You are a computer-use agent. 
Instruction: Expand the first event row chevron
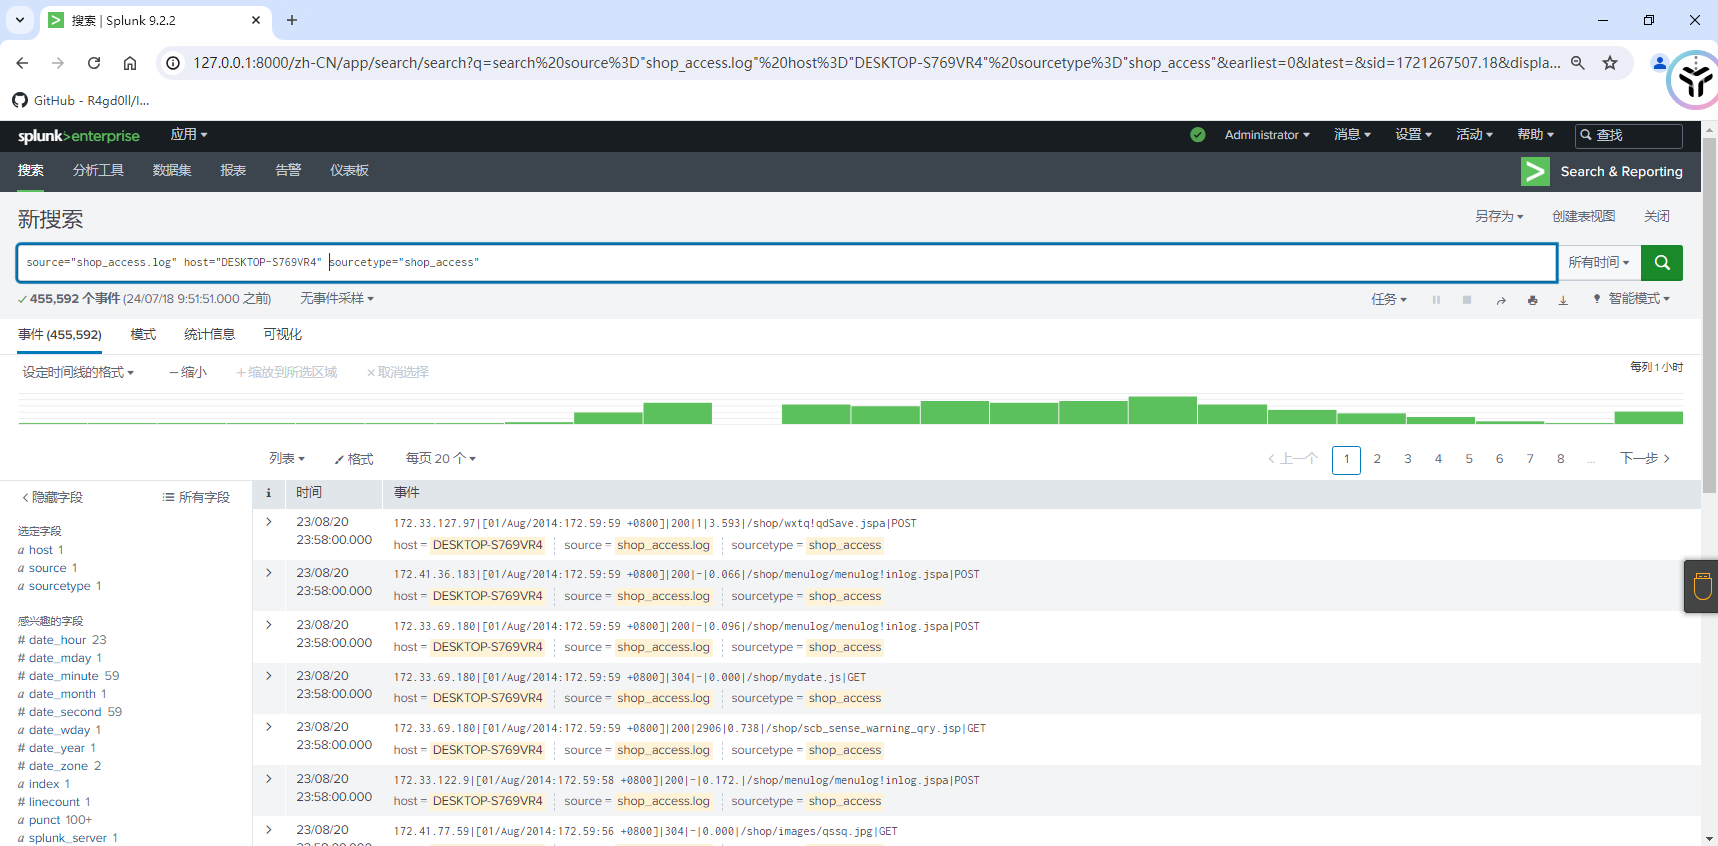click(269, 522)
